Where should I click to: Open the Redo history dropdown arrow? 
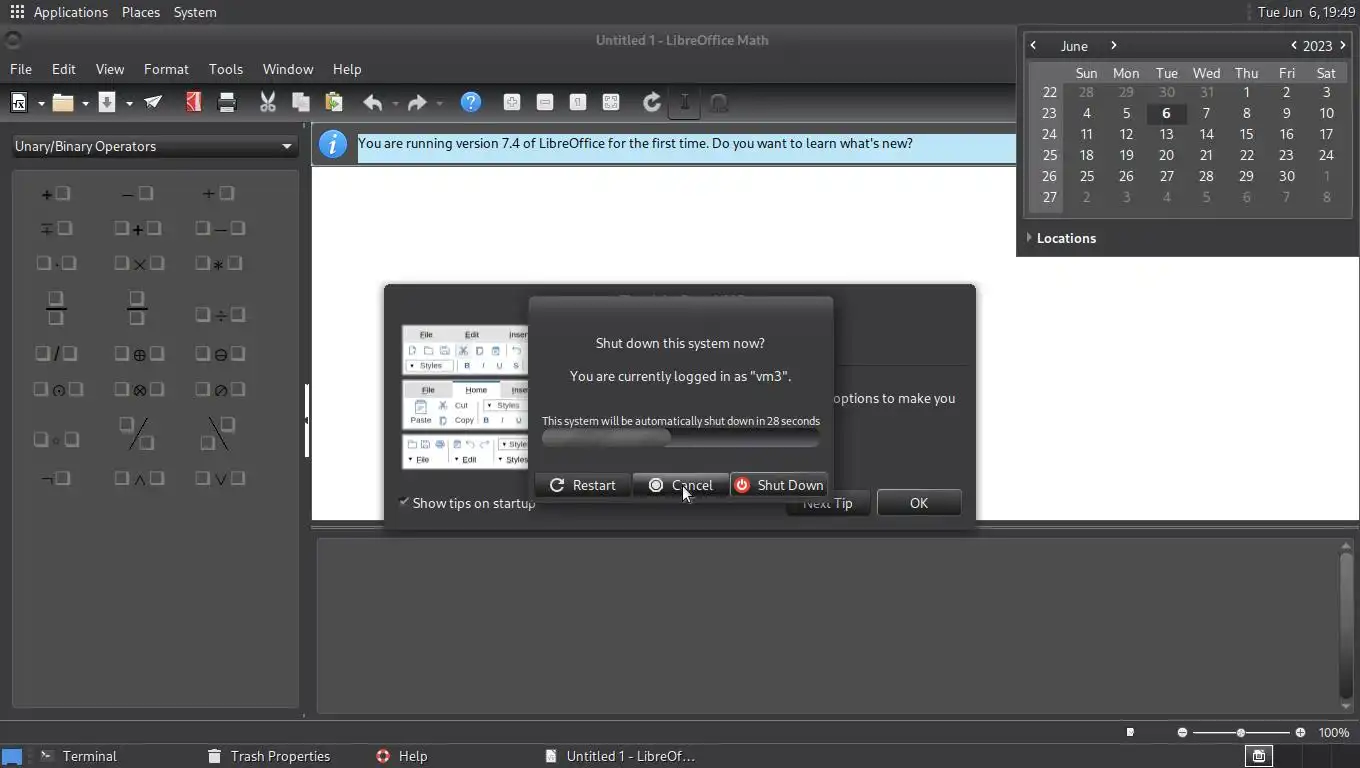point(439,103)
